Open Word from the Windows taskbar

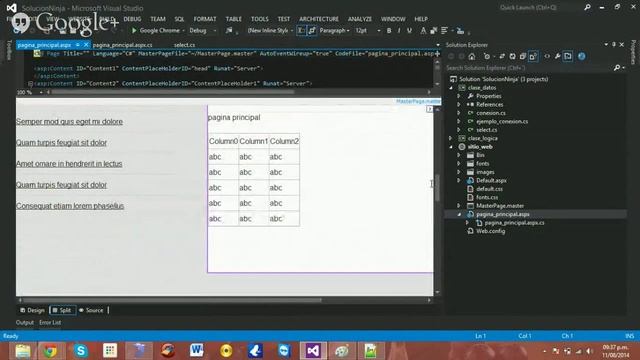tap(196, 351)
